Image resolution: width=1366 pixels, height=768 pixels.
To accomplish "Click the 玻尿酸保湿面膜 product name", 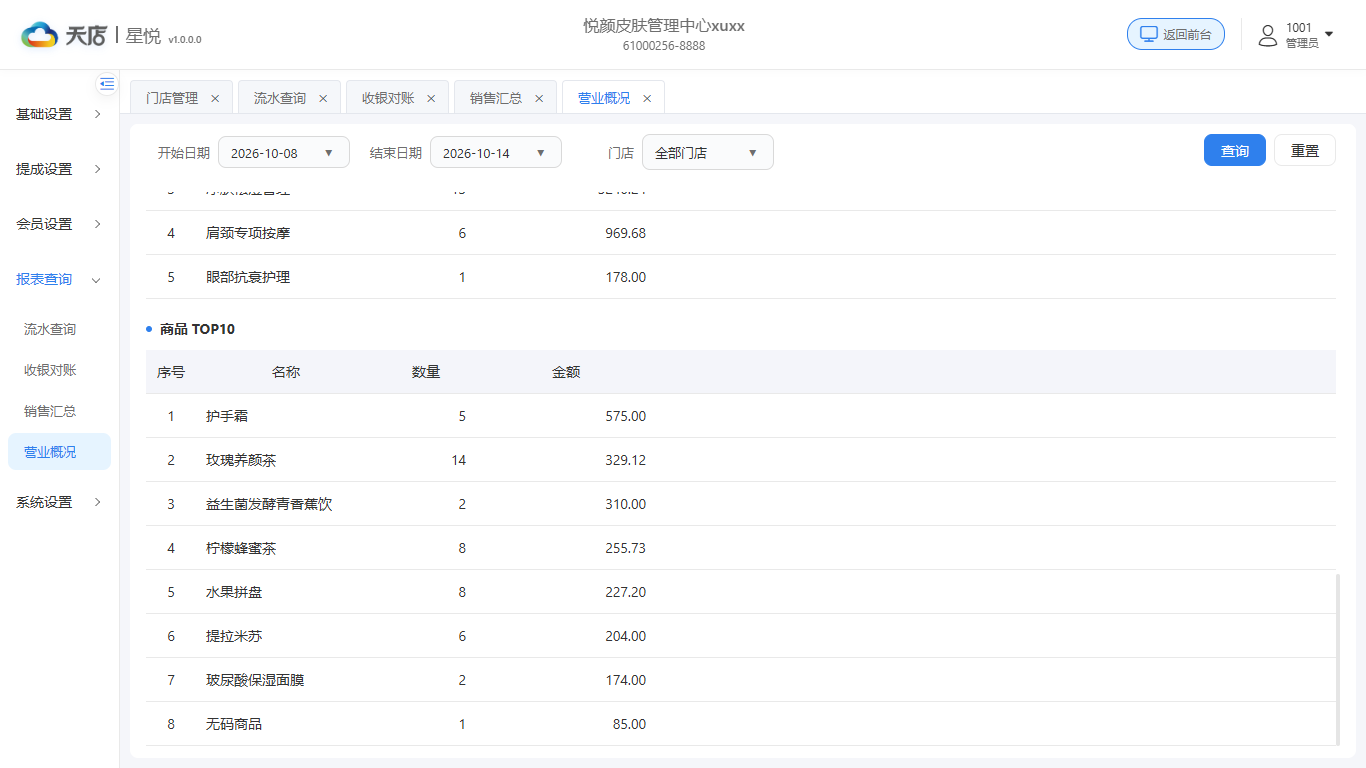I will coord(255,680).
